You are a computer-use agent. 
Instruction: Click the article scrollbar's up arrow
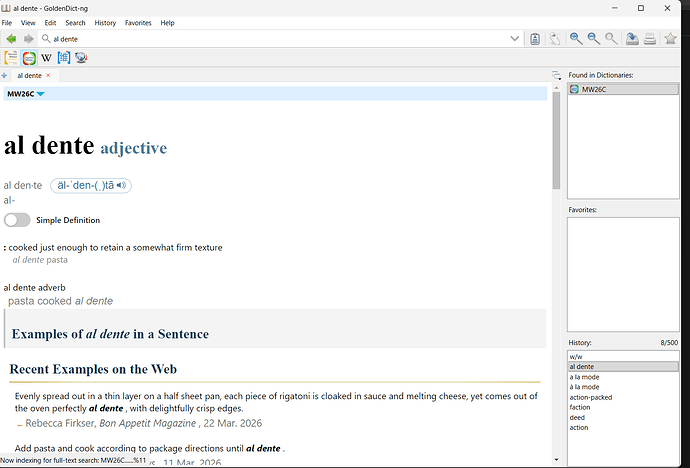click(x=556, y=88)
